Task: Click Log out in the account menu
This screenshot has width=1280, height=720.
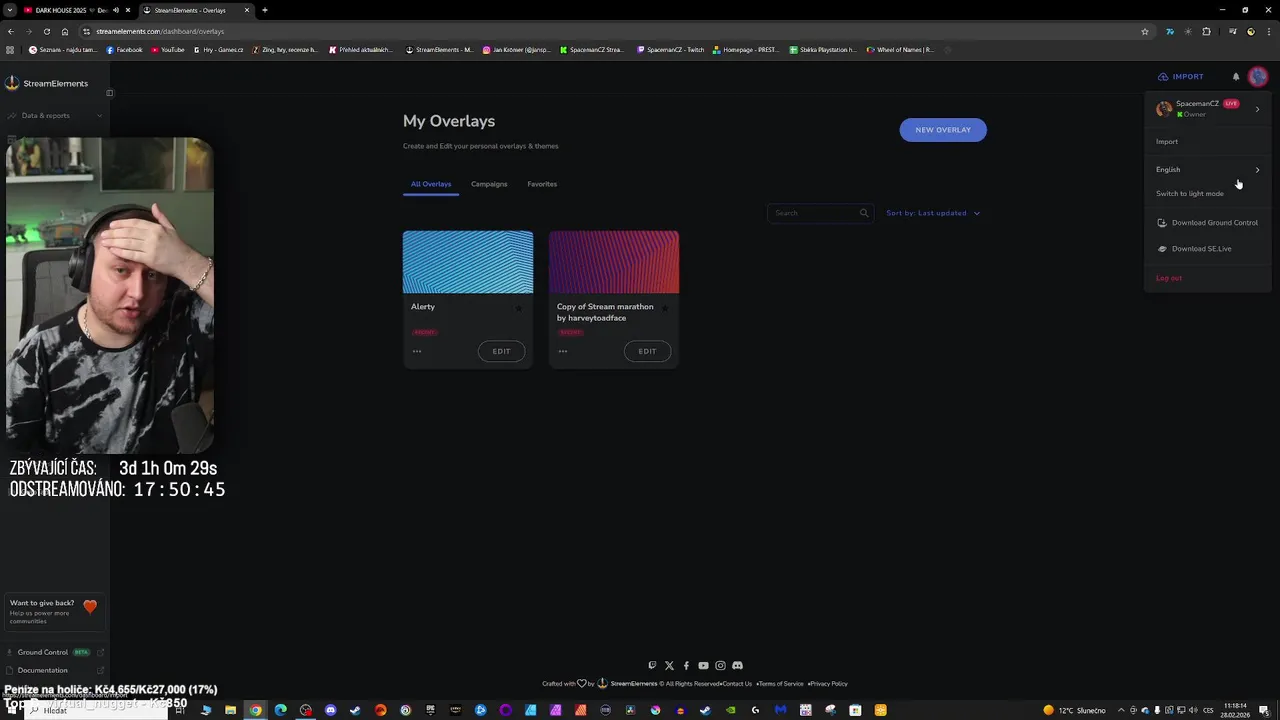Action: 1169,278
